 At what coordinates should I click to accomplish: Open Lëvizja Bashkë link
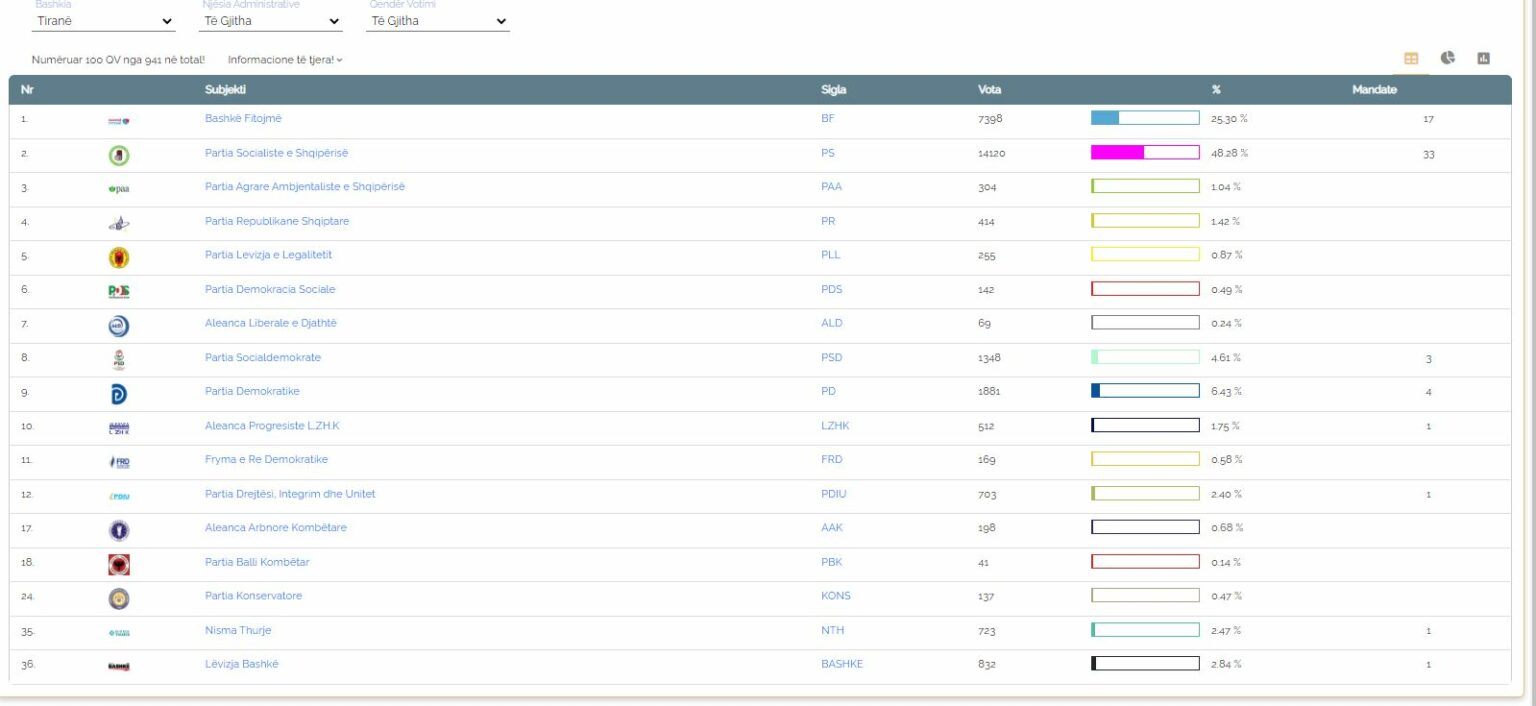pos(241,664)
